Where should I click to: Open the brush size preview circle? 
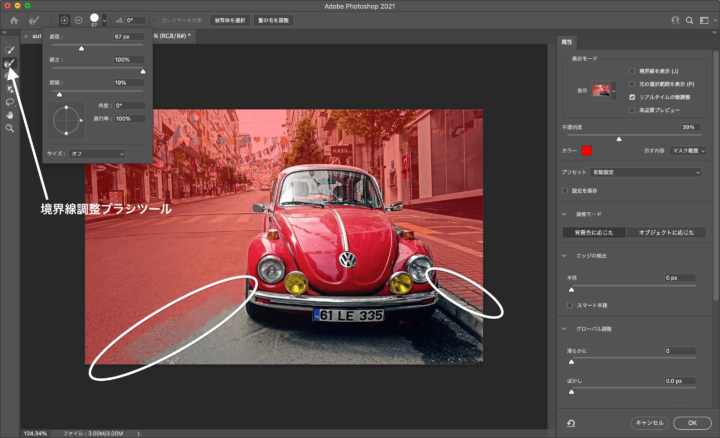coord(94,19)
